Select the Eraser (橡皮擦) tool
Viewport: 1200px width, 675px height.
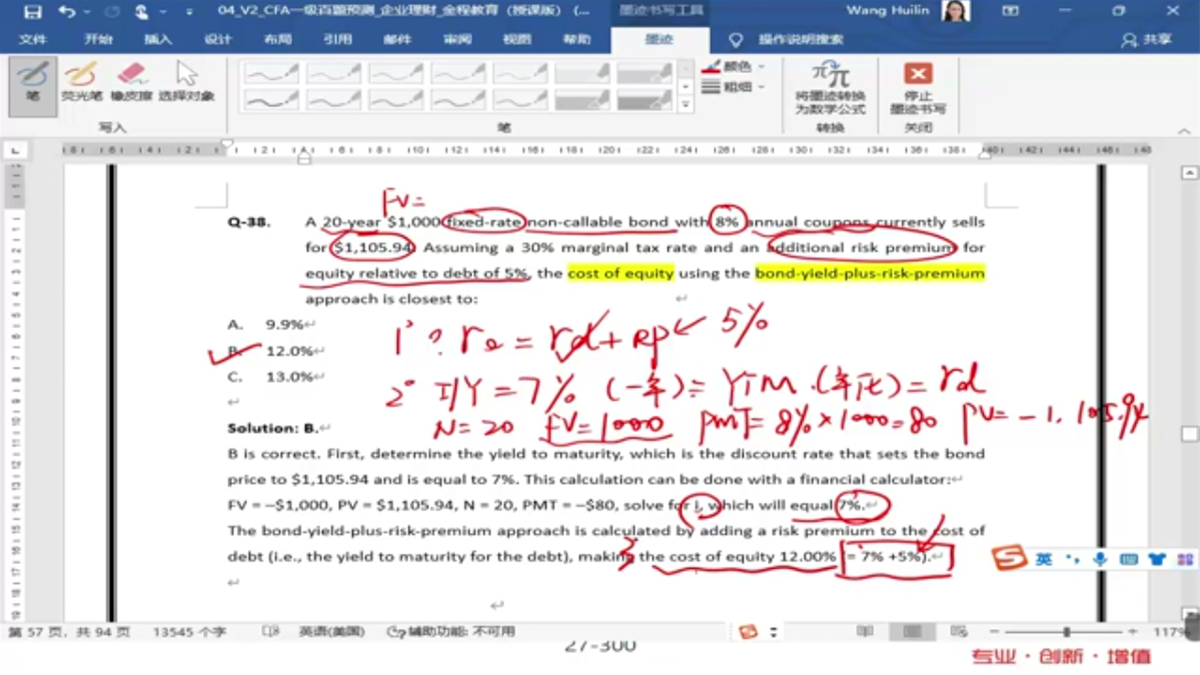click(131, 83)
